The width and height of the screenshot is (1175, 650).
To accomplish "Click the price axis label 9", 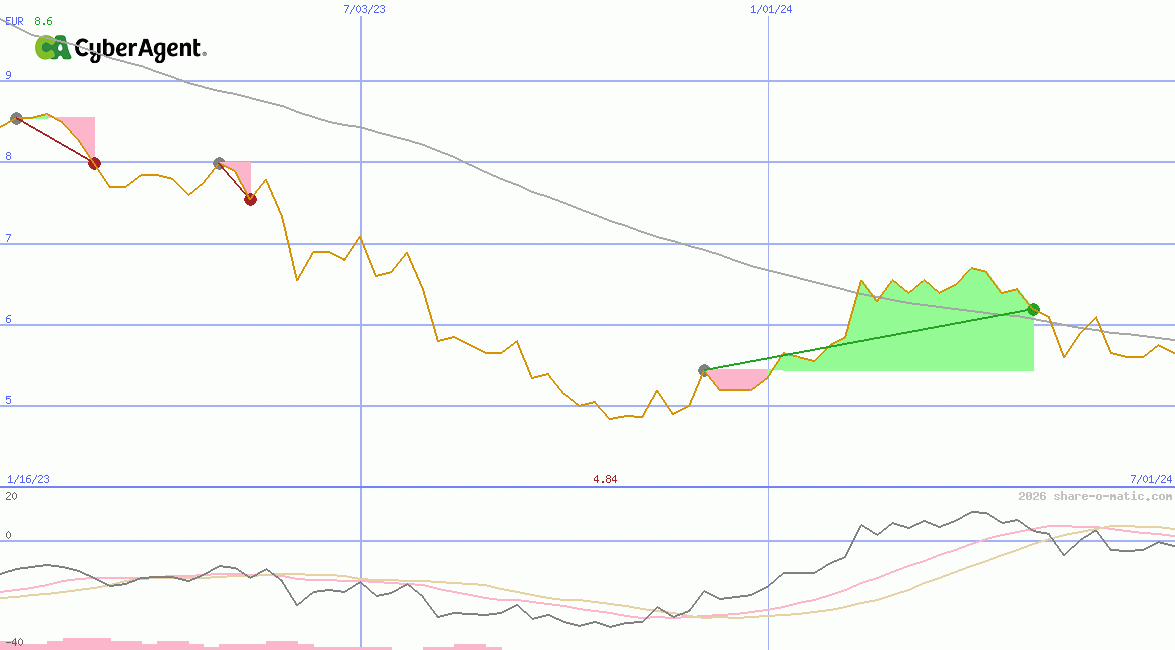I will click(8, 75).
